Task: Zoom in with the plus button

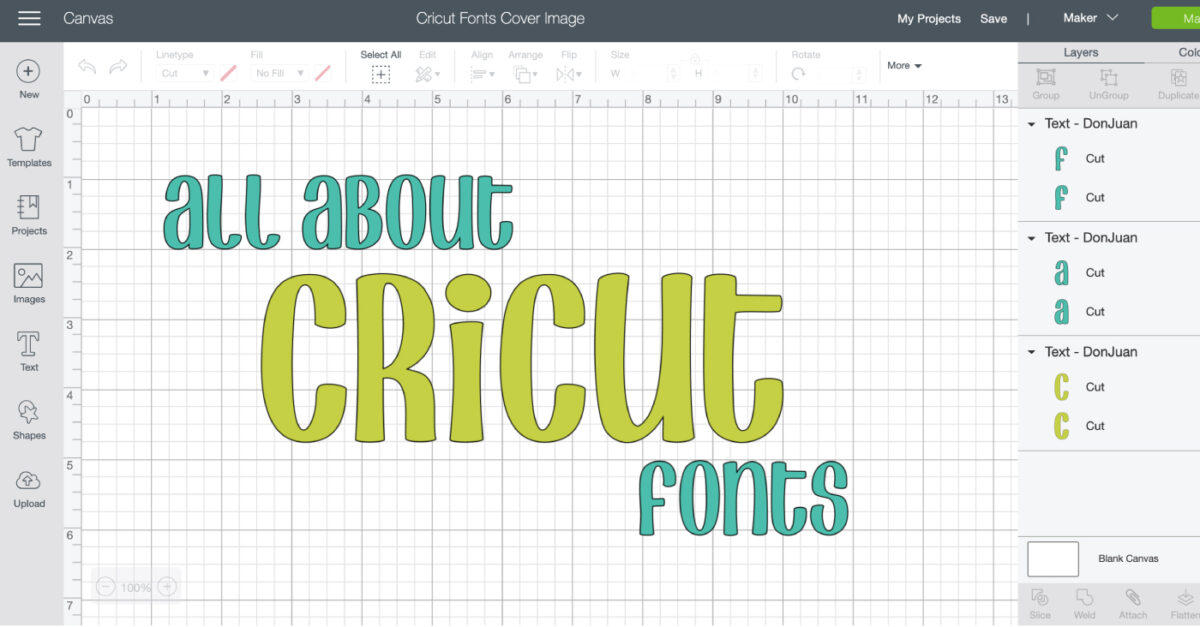Action: [167, 587]
